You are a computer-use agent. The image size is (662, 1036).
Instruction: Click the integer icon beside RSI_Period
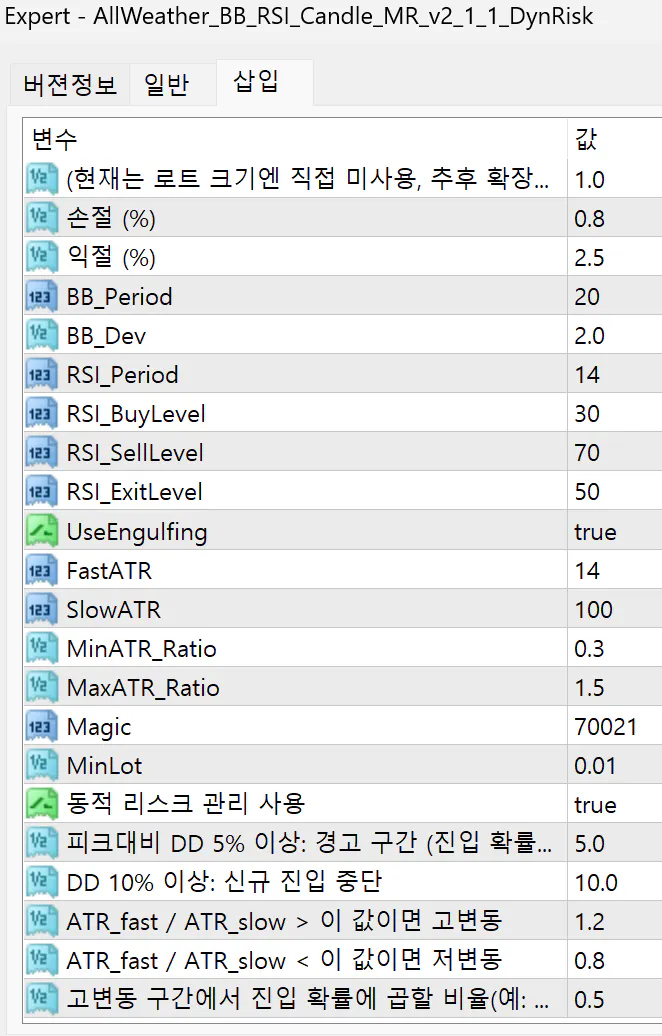41,374
